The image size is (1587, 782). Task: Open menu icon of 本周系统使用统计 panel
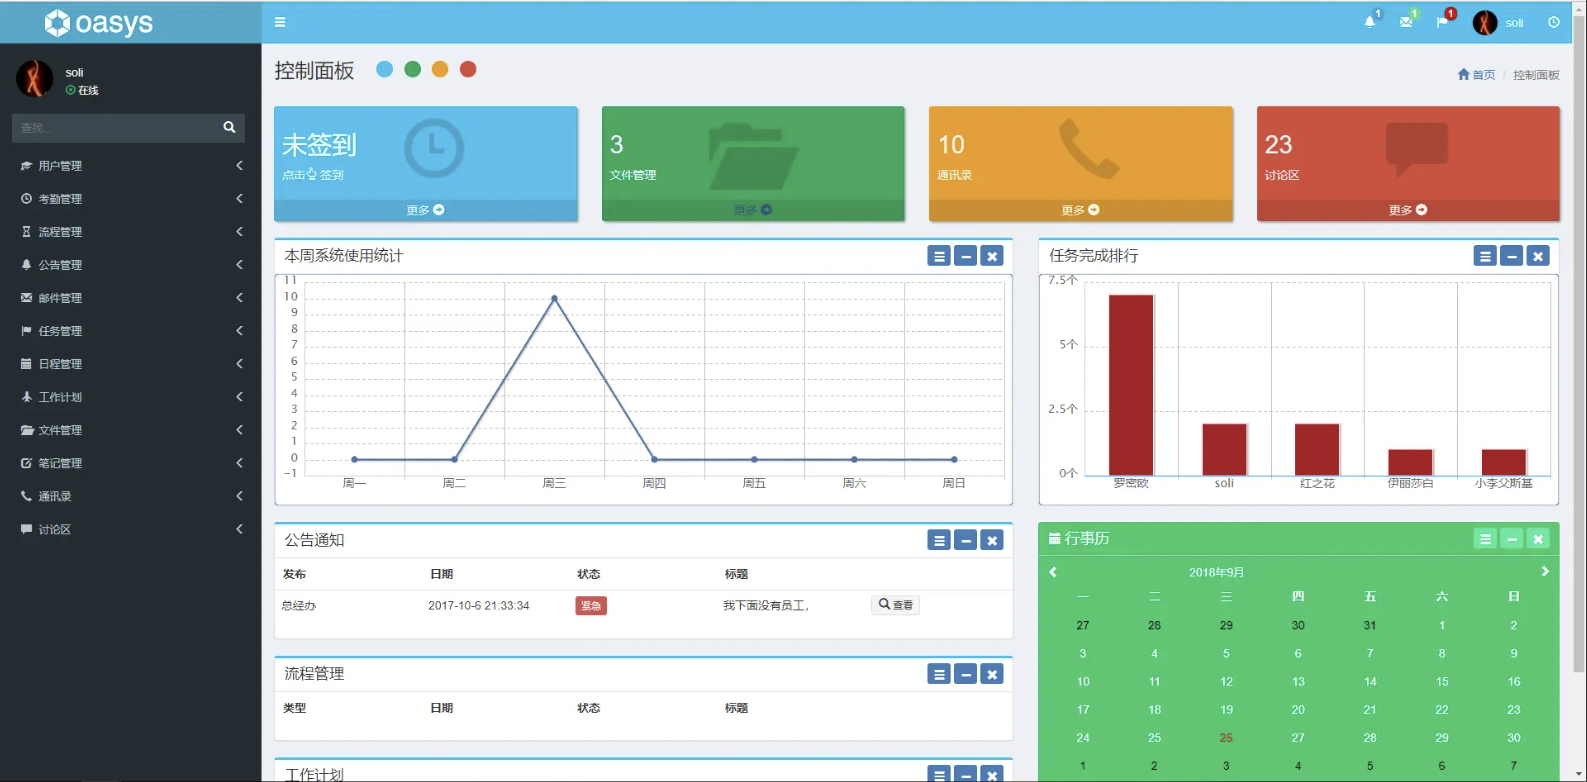pos(939,256)
